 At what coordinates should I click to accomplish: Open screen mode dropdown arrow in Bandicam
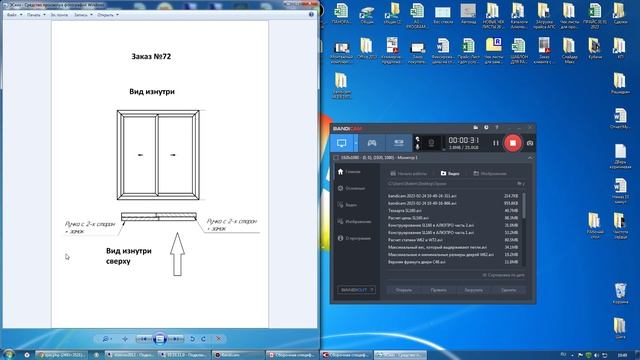(x=356, y=143)
